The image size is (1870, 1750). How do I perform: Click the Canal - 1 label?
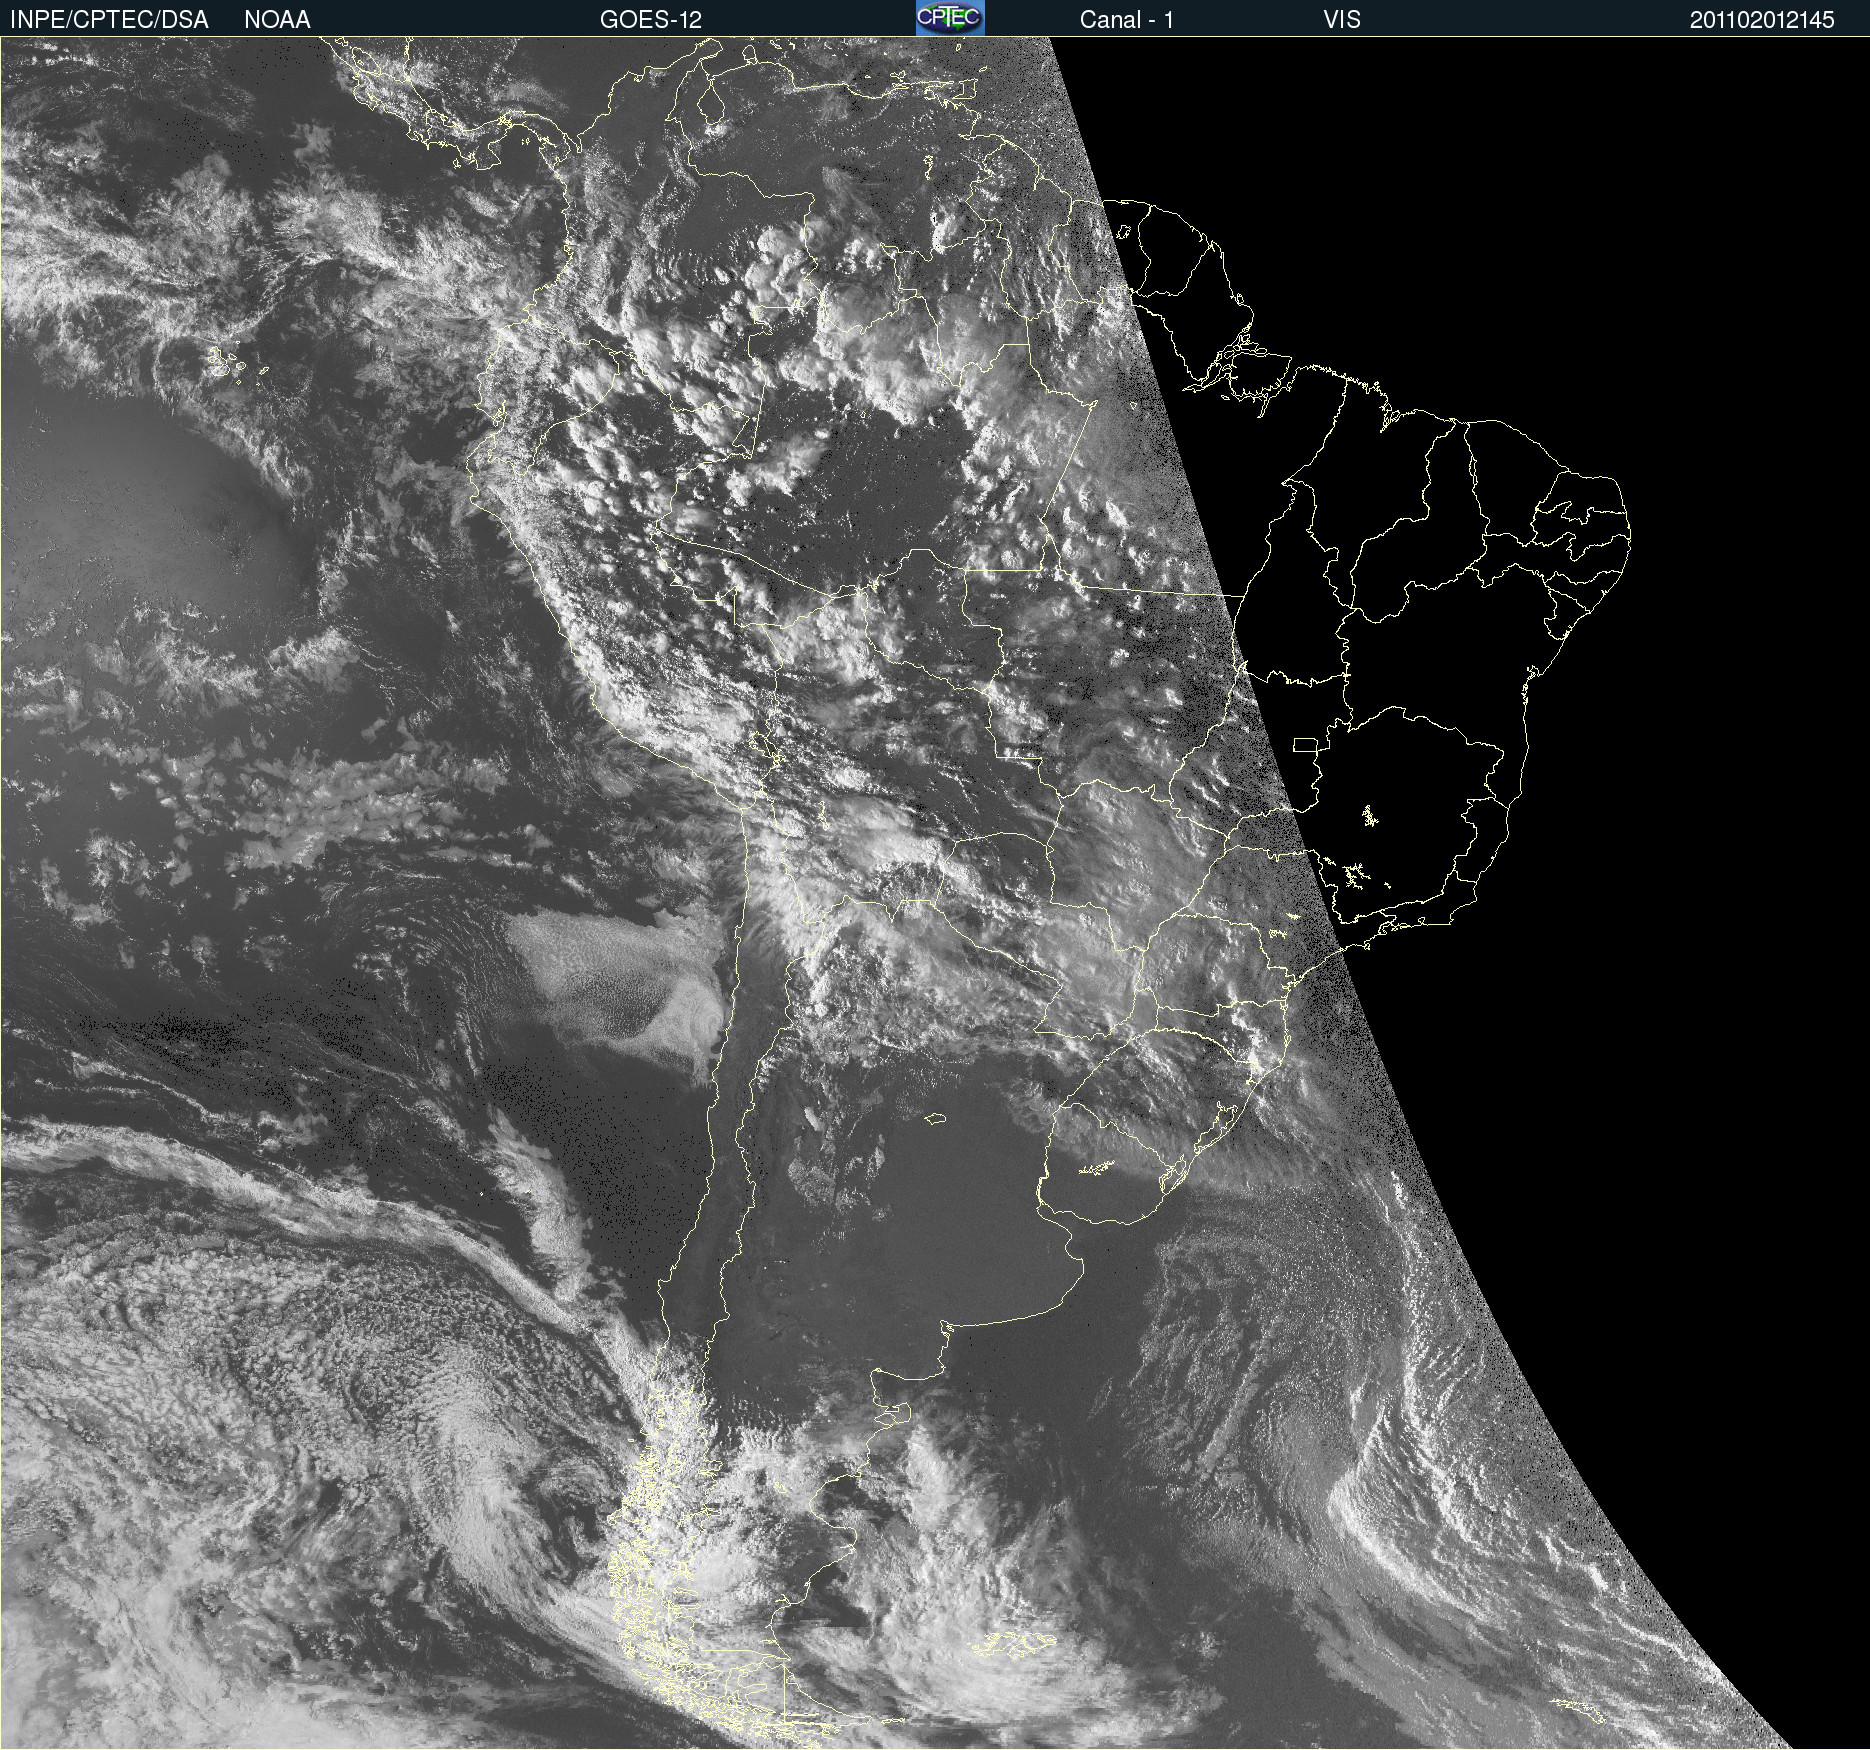[1126, 20]
